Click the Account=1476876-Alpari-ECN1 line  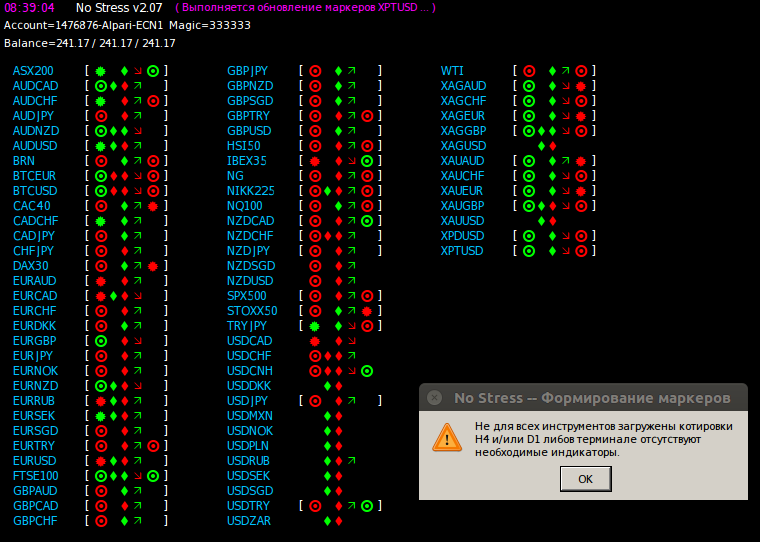tap(127, 25)
